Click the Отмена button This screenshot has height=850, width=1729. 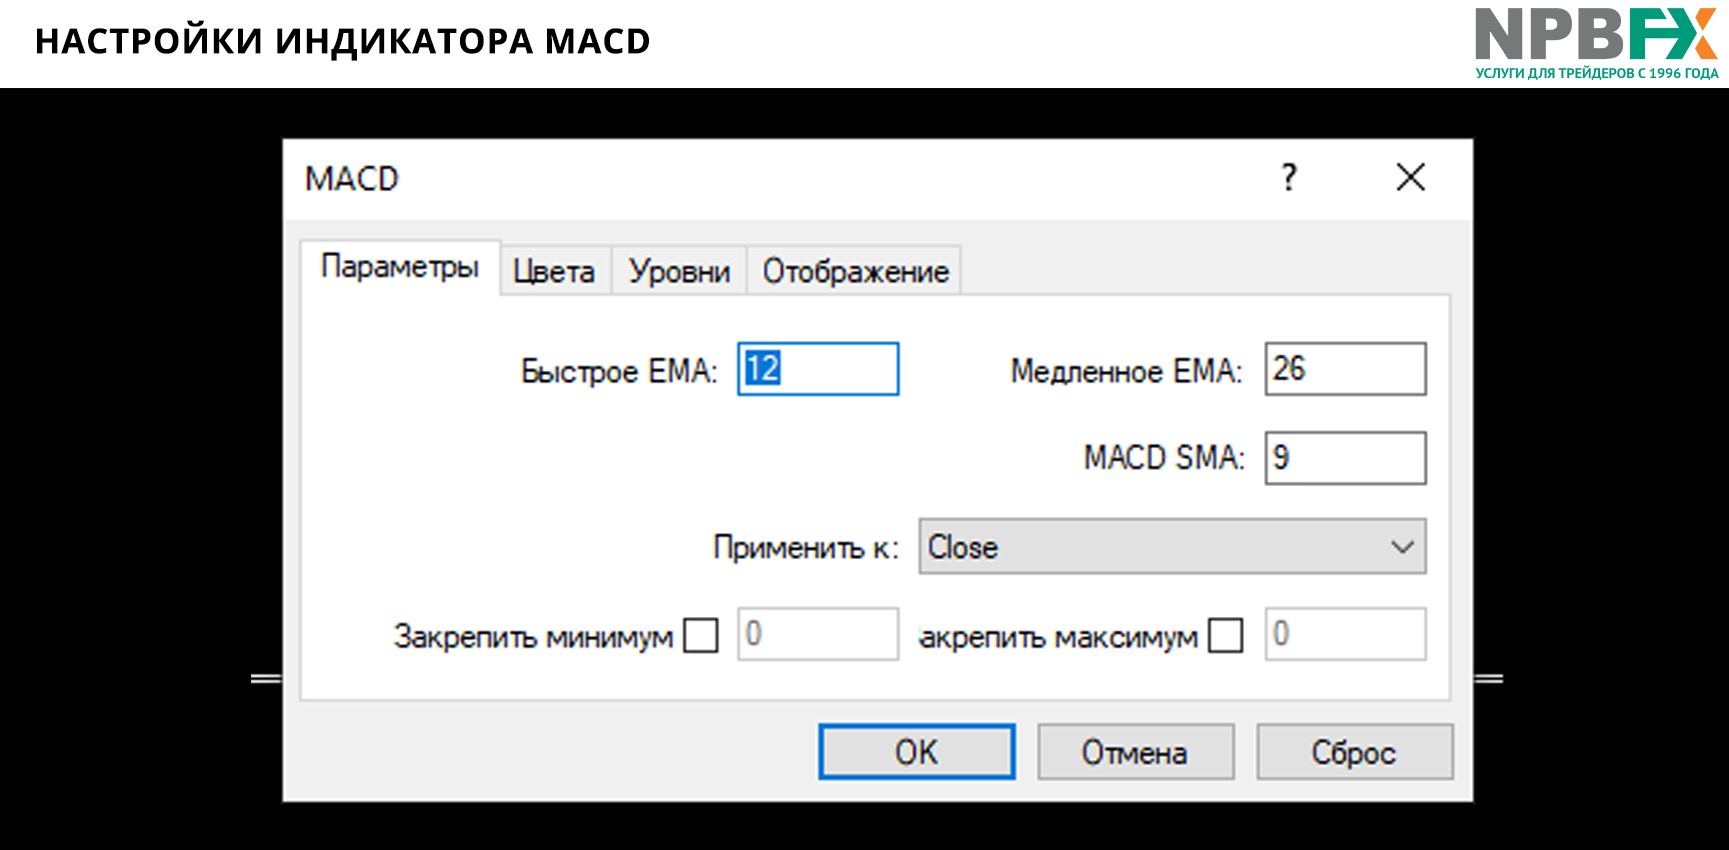pyautogui.click(x=1135, y=752)
